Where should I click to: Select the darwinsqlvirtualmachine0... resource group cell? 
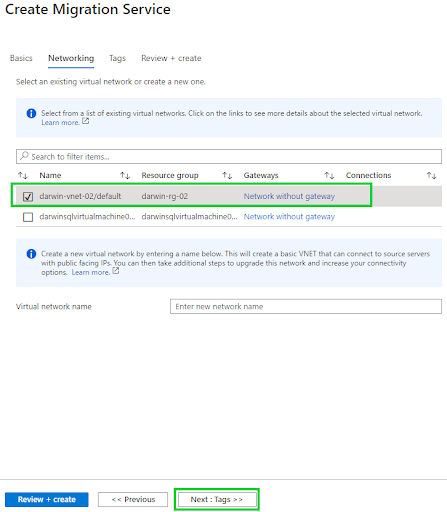click(x=189, y=217)
